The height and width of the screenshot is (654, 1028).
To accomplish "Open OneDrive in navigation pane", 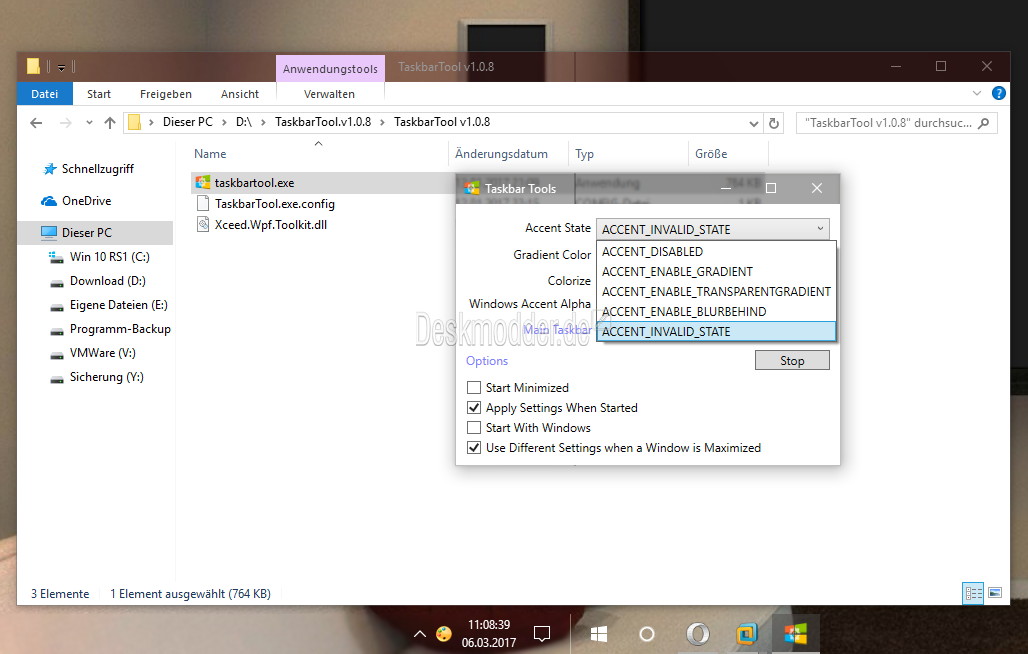I will pos(87,201).
